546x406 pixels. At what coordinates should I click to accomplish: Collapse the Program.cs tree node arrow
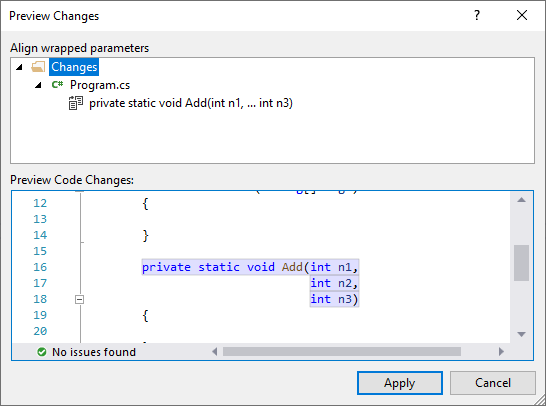(x=38, y=85)
